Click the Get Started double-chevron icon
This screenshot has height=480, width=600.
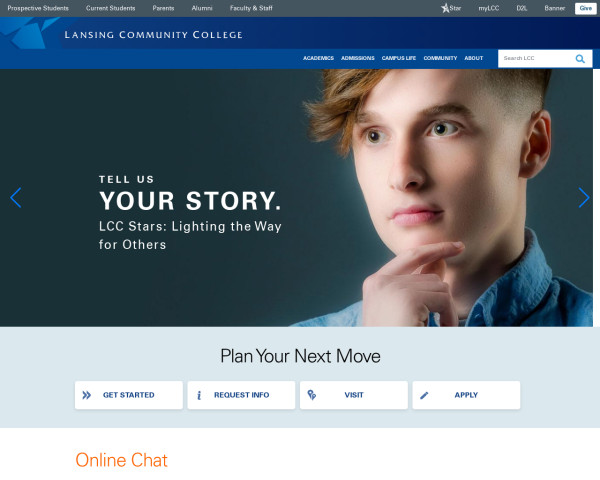pyautogui.click(x=87, y=395)
